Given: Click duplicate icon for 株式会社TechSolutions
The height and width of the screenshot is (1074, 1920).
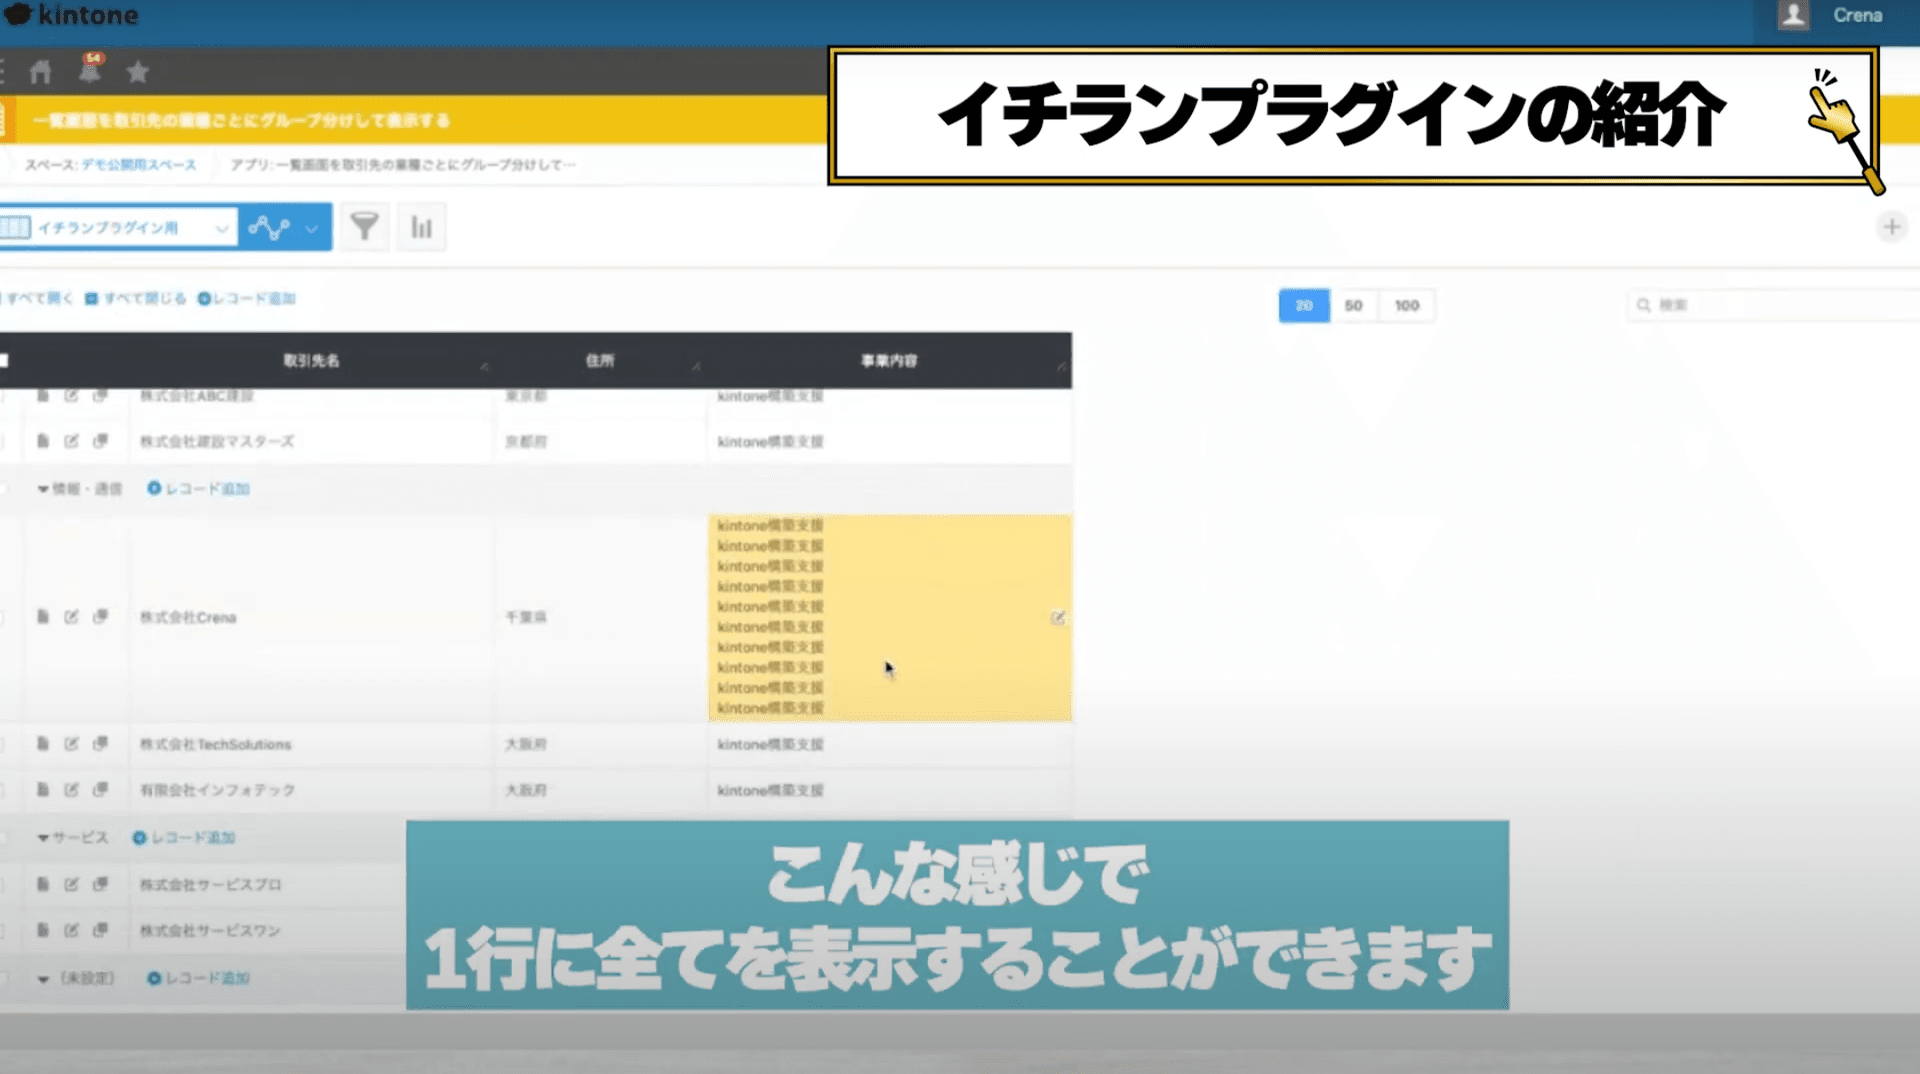Looking at the screenshot, I should point(100,744).
